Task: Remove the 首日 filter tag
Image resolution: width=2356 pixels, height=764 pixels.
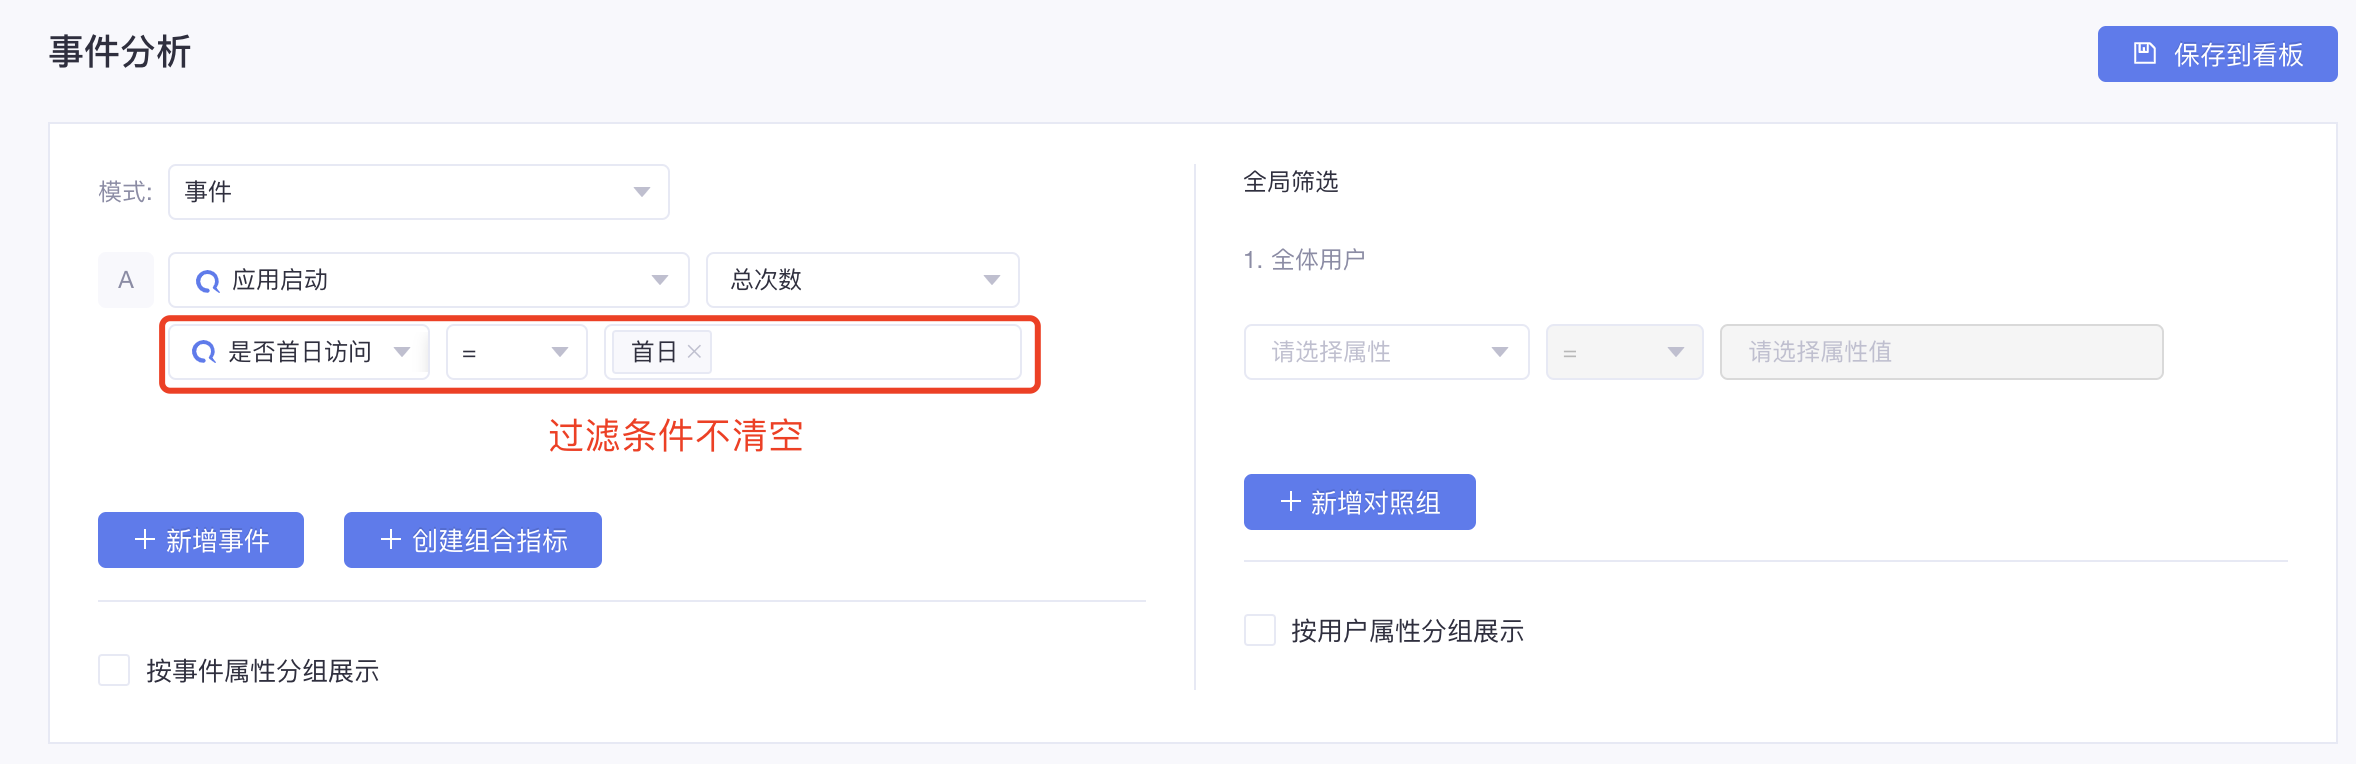Action: click(694, 352)
